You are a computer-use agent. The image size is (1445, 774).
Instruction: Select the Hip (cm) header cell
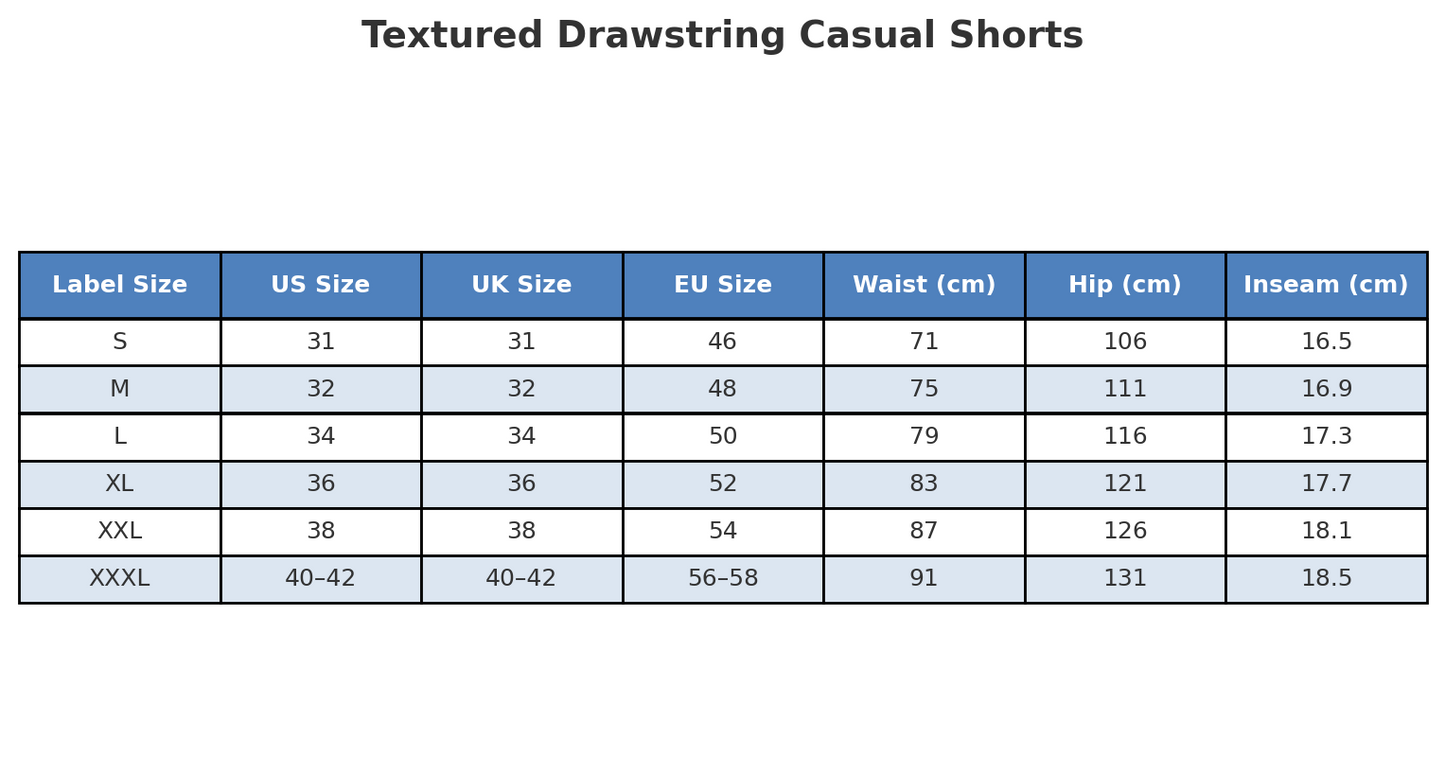coord(1124,285)
